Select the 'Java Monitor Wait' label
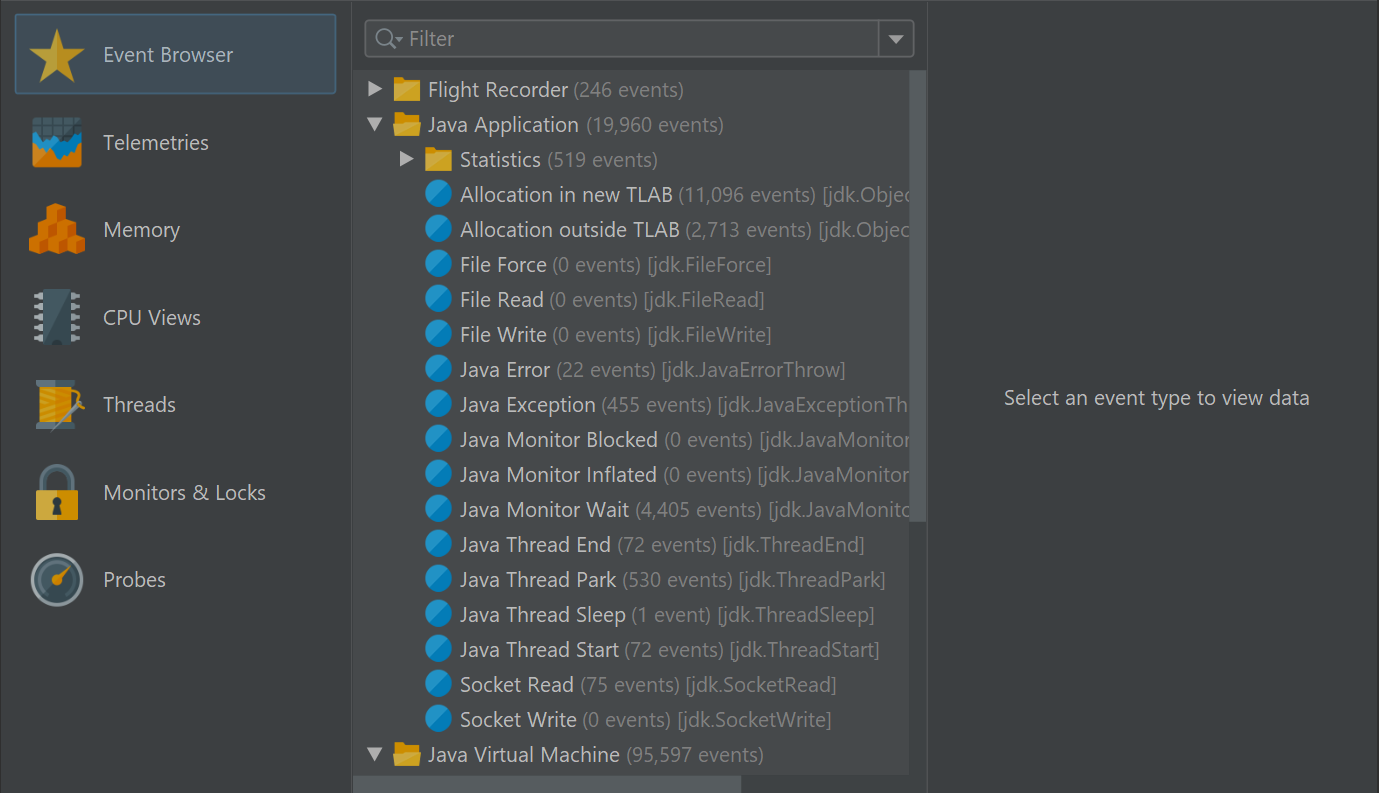Image resolution: width=1379 pixels, height=793 pixels. pos(544,510)
